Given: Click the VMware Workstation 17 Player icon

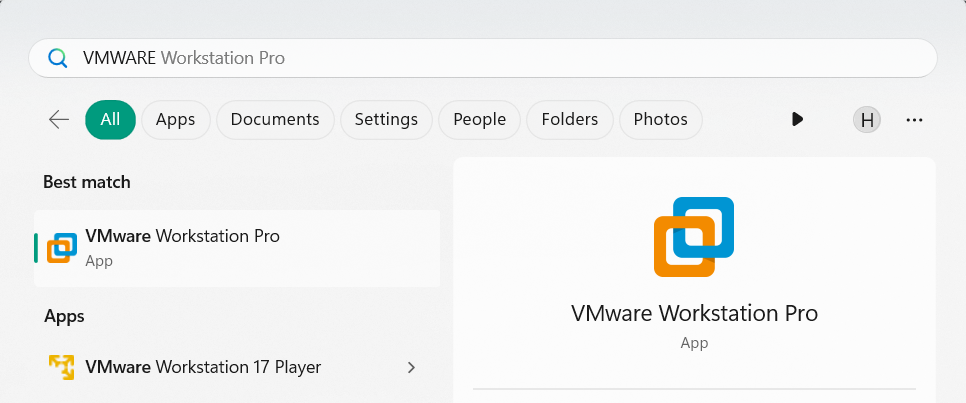Looking at the screenshot, I should 62,367.
